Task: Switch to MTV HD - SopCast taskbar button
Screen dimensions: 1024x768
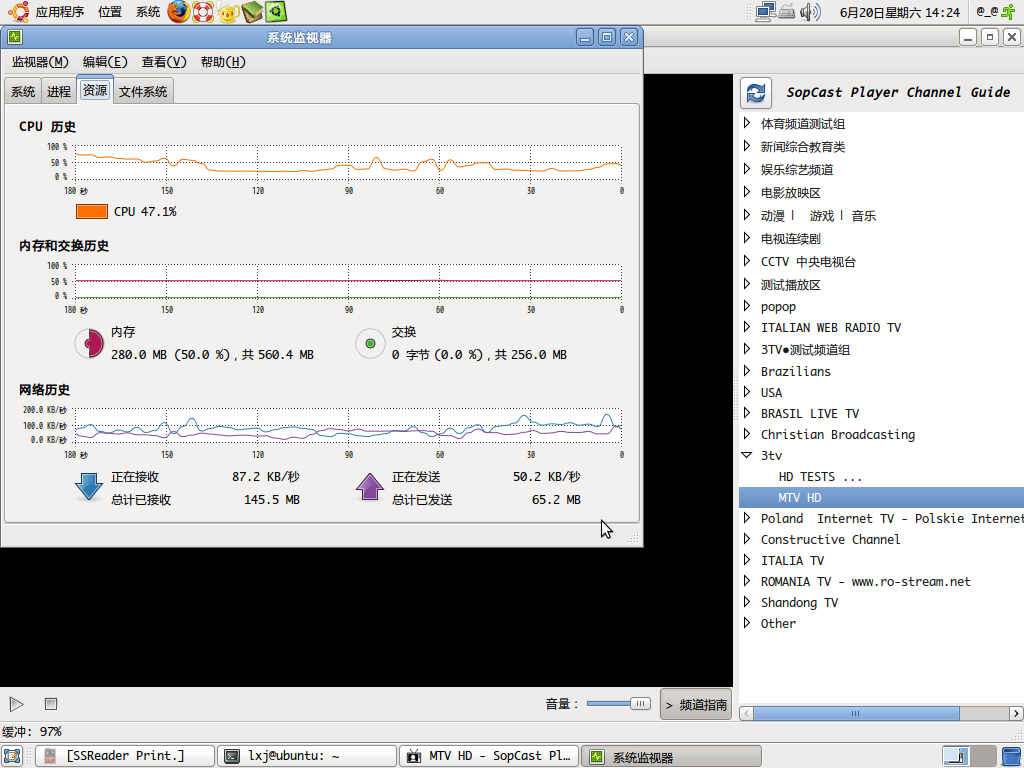Action: click(x=489, y=756)
